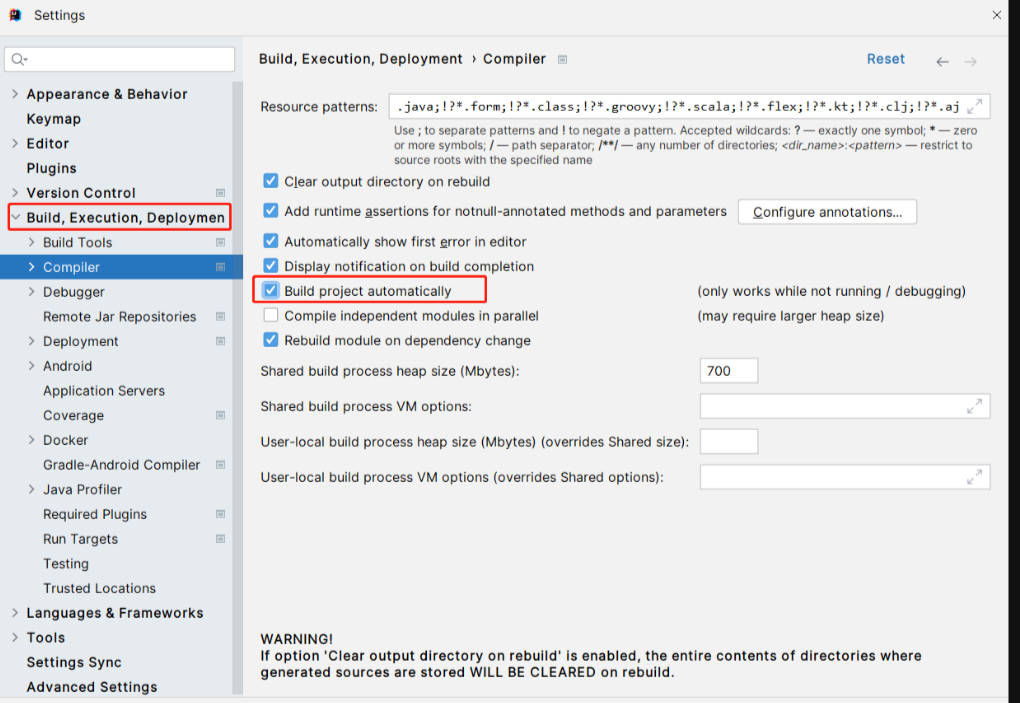Select Plugins in the settings tree

(x=52, y=168)
